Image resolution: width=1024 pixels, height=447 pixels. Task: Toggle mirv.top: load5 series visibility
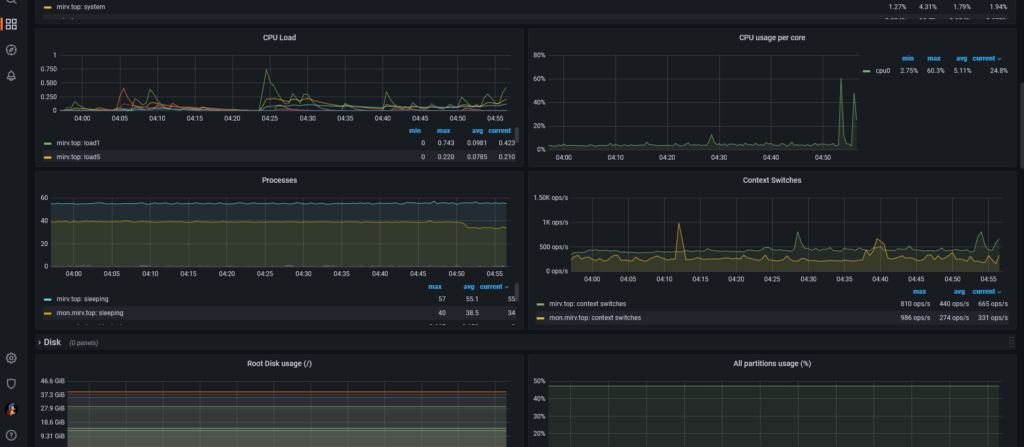[x=78, y=157]
